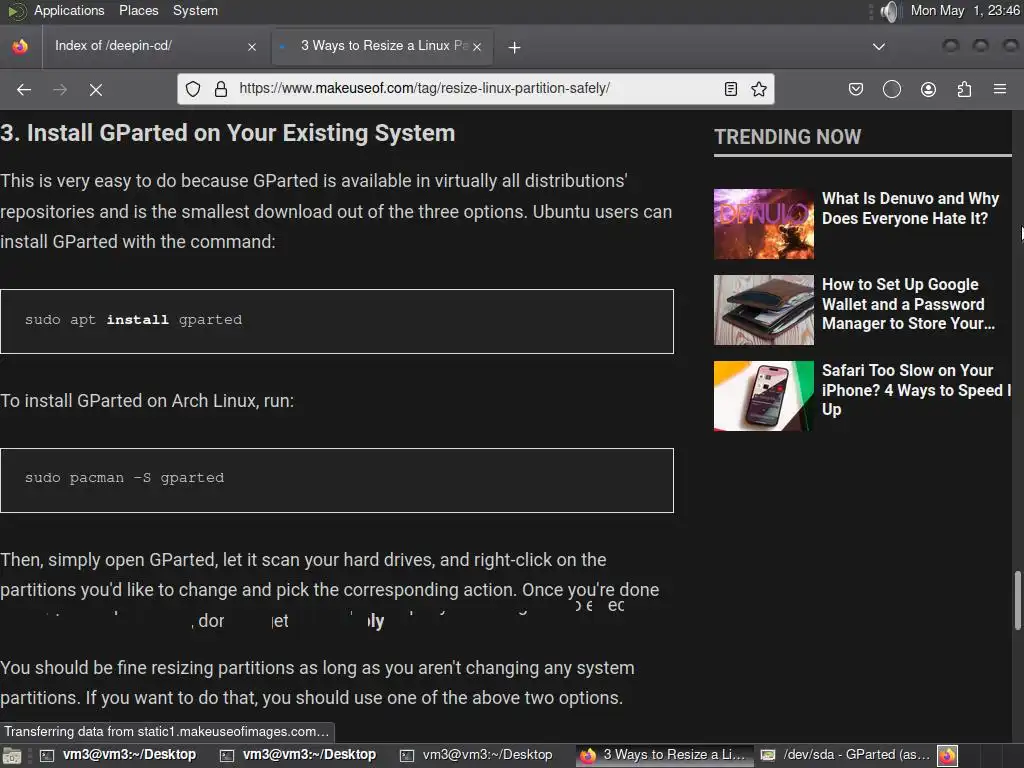Open the Applications menu

pyautogui.click(x=69, y=10)
